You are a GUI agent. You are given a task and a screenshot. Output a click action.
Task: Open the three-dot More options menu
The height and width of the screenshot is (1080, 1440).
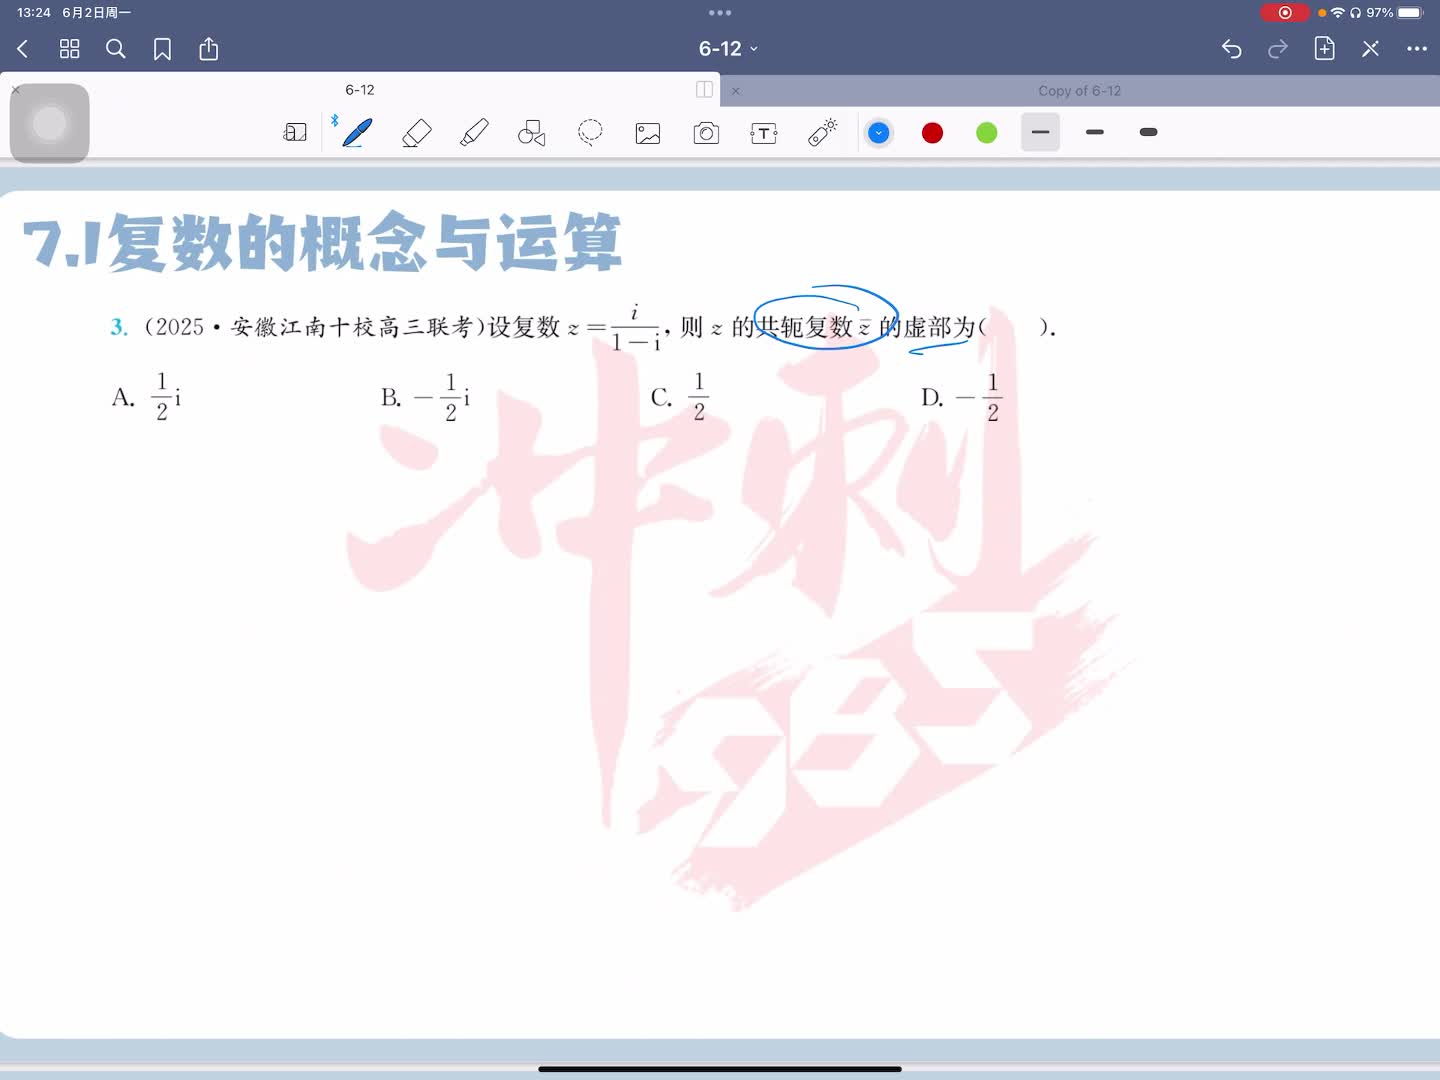[1416, 48]
